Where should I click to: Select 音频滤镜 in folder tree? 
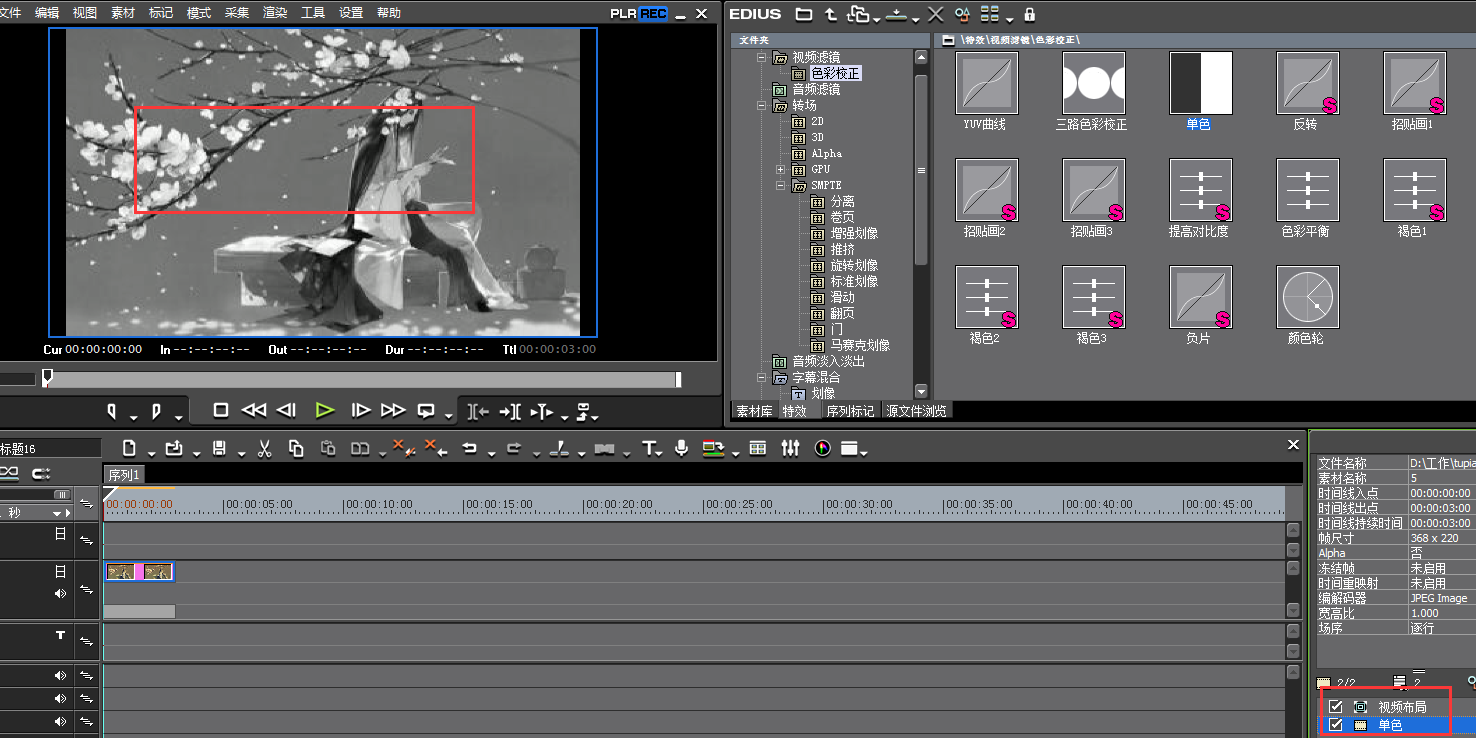coord(816,89)
